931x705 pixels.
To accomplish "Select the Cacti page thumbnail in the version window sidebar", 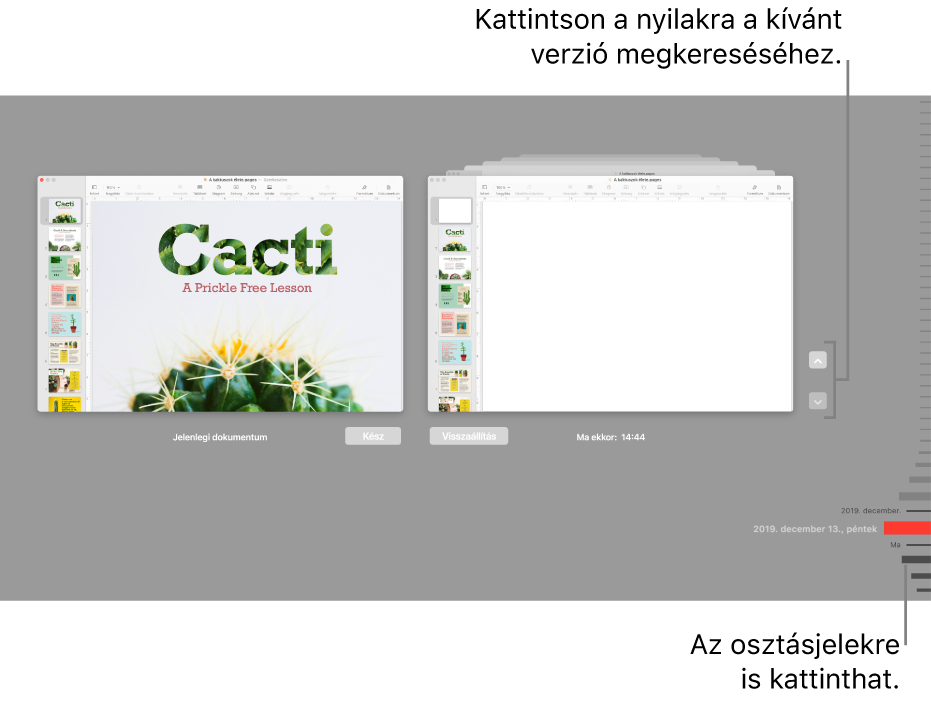I will click(x=455, y=239).
